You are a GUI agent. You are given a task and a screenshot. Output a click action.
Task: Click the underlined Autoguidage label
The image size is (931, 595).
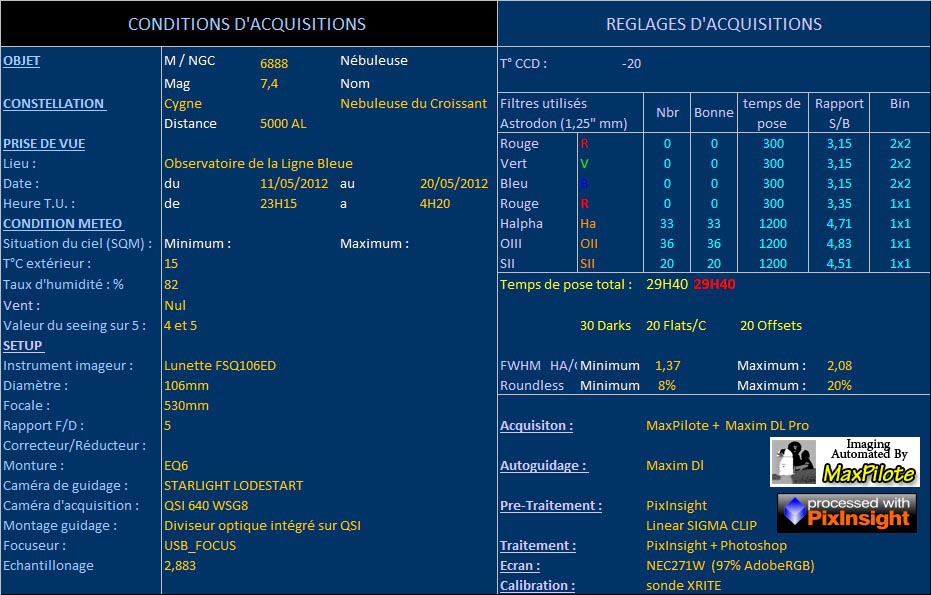[x=543, y=466]
